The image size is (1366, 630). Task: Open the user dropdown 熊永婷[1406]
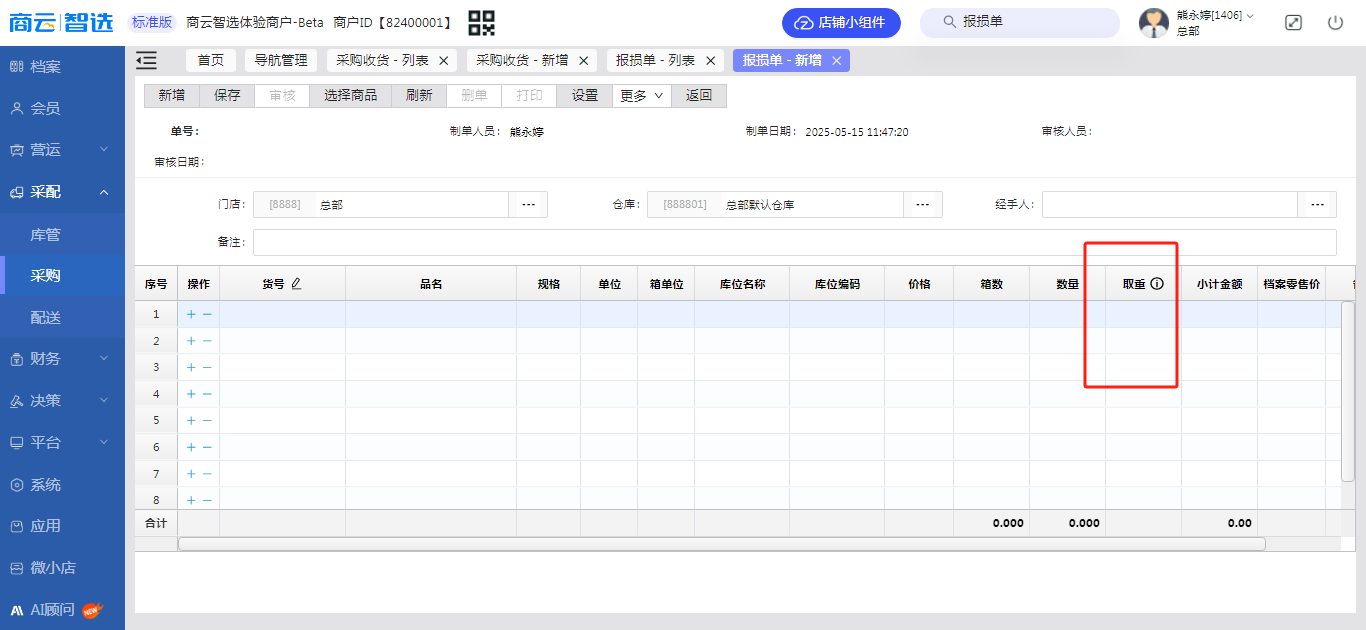coord(1215,15)
